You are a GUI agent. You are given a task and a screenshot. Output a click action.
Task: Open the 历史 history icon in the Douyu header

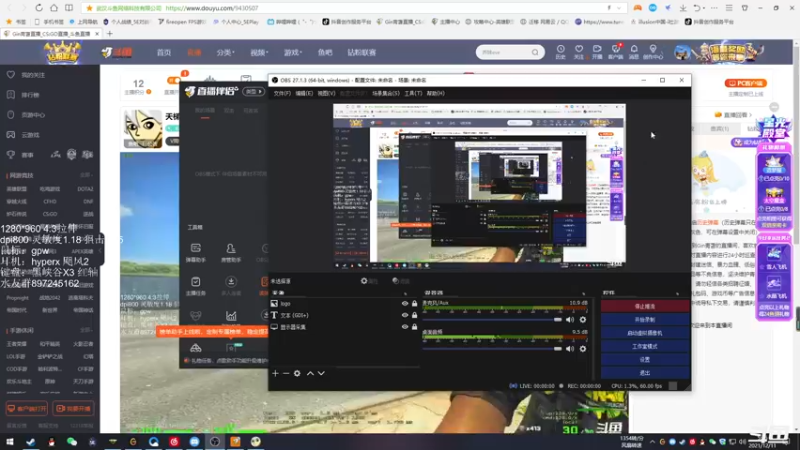560,52
